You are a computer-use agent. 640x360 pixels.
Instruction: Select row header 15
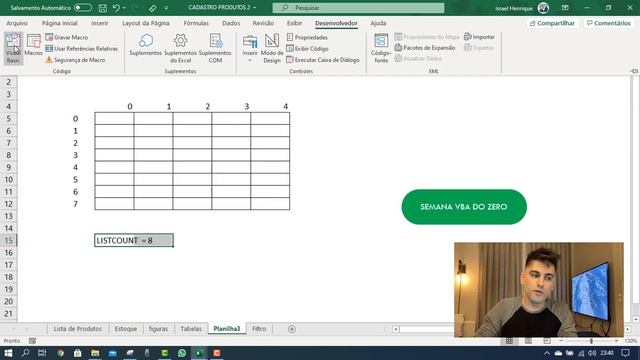pyautogui.click(x=9, y=240)
